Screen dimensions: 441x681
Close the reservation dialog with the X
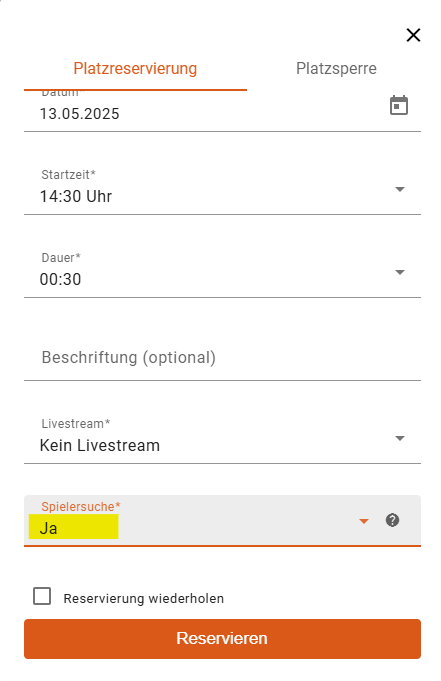click(413, 35)
